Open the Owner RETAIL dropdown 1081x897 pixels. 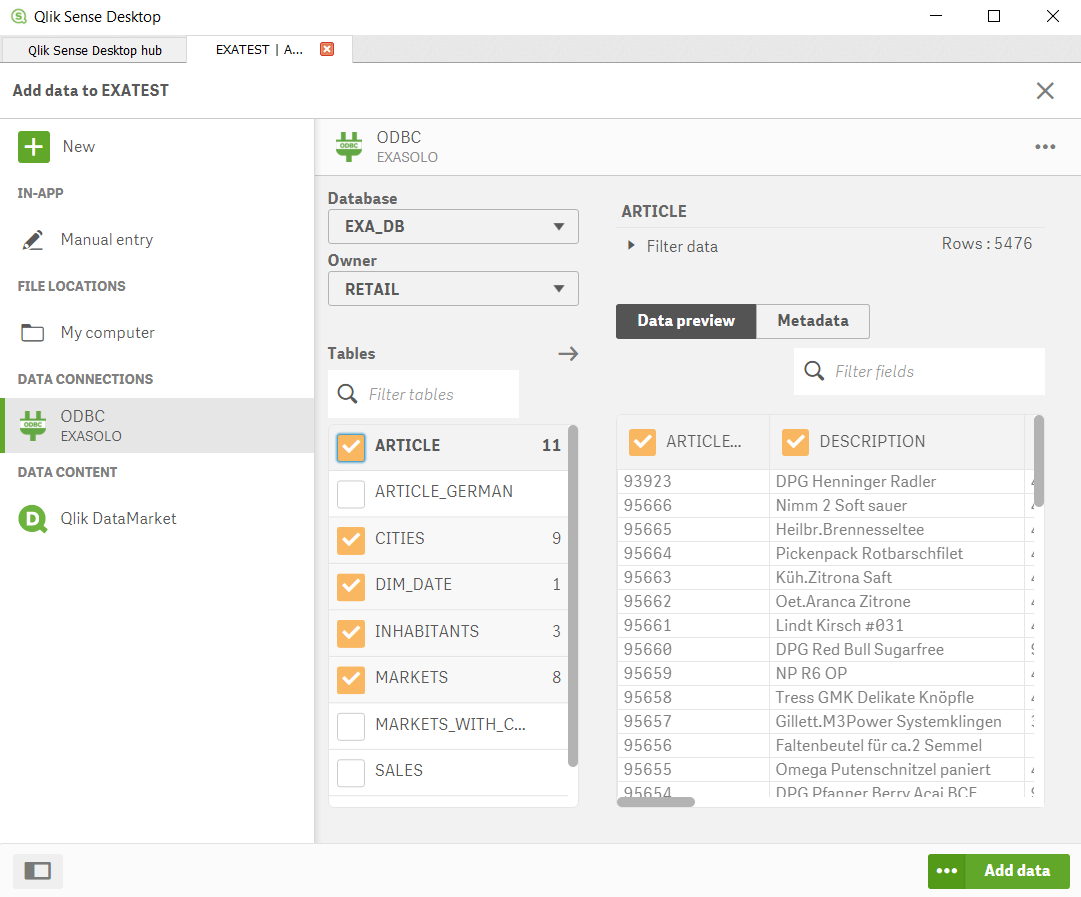(x=453, y=289)
